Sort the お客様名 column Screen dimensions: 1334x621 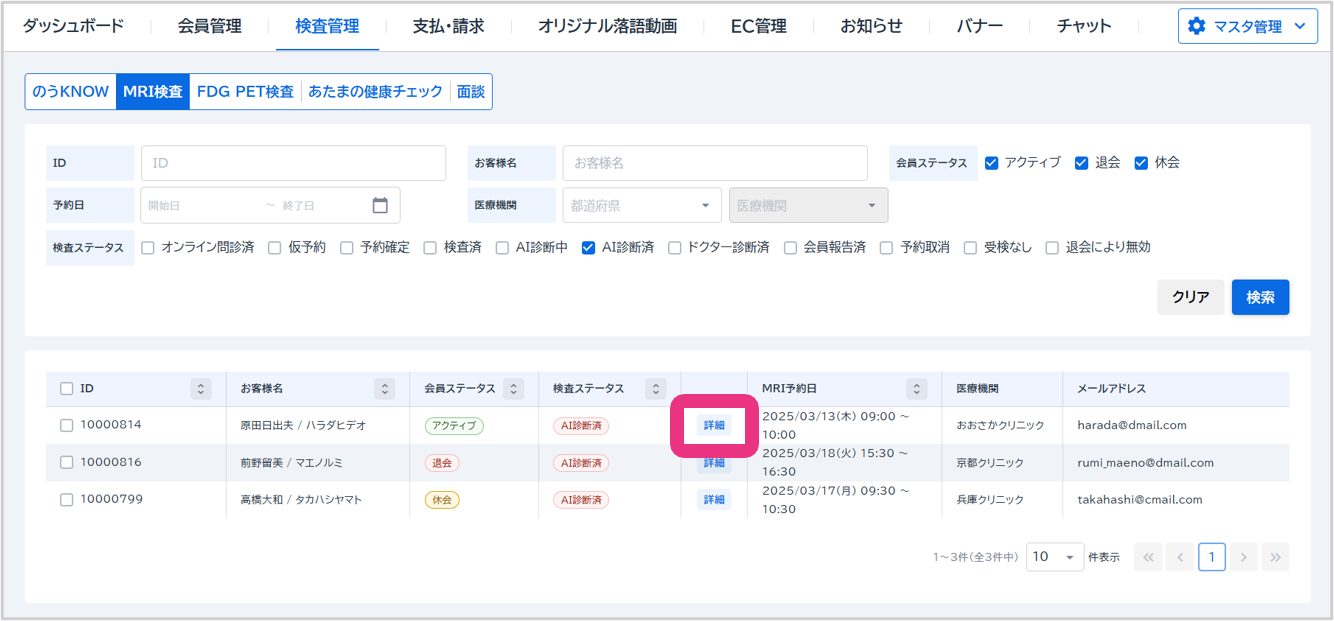pos(384,389)
